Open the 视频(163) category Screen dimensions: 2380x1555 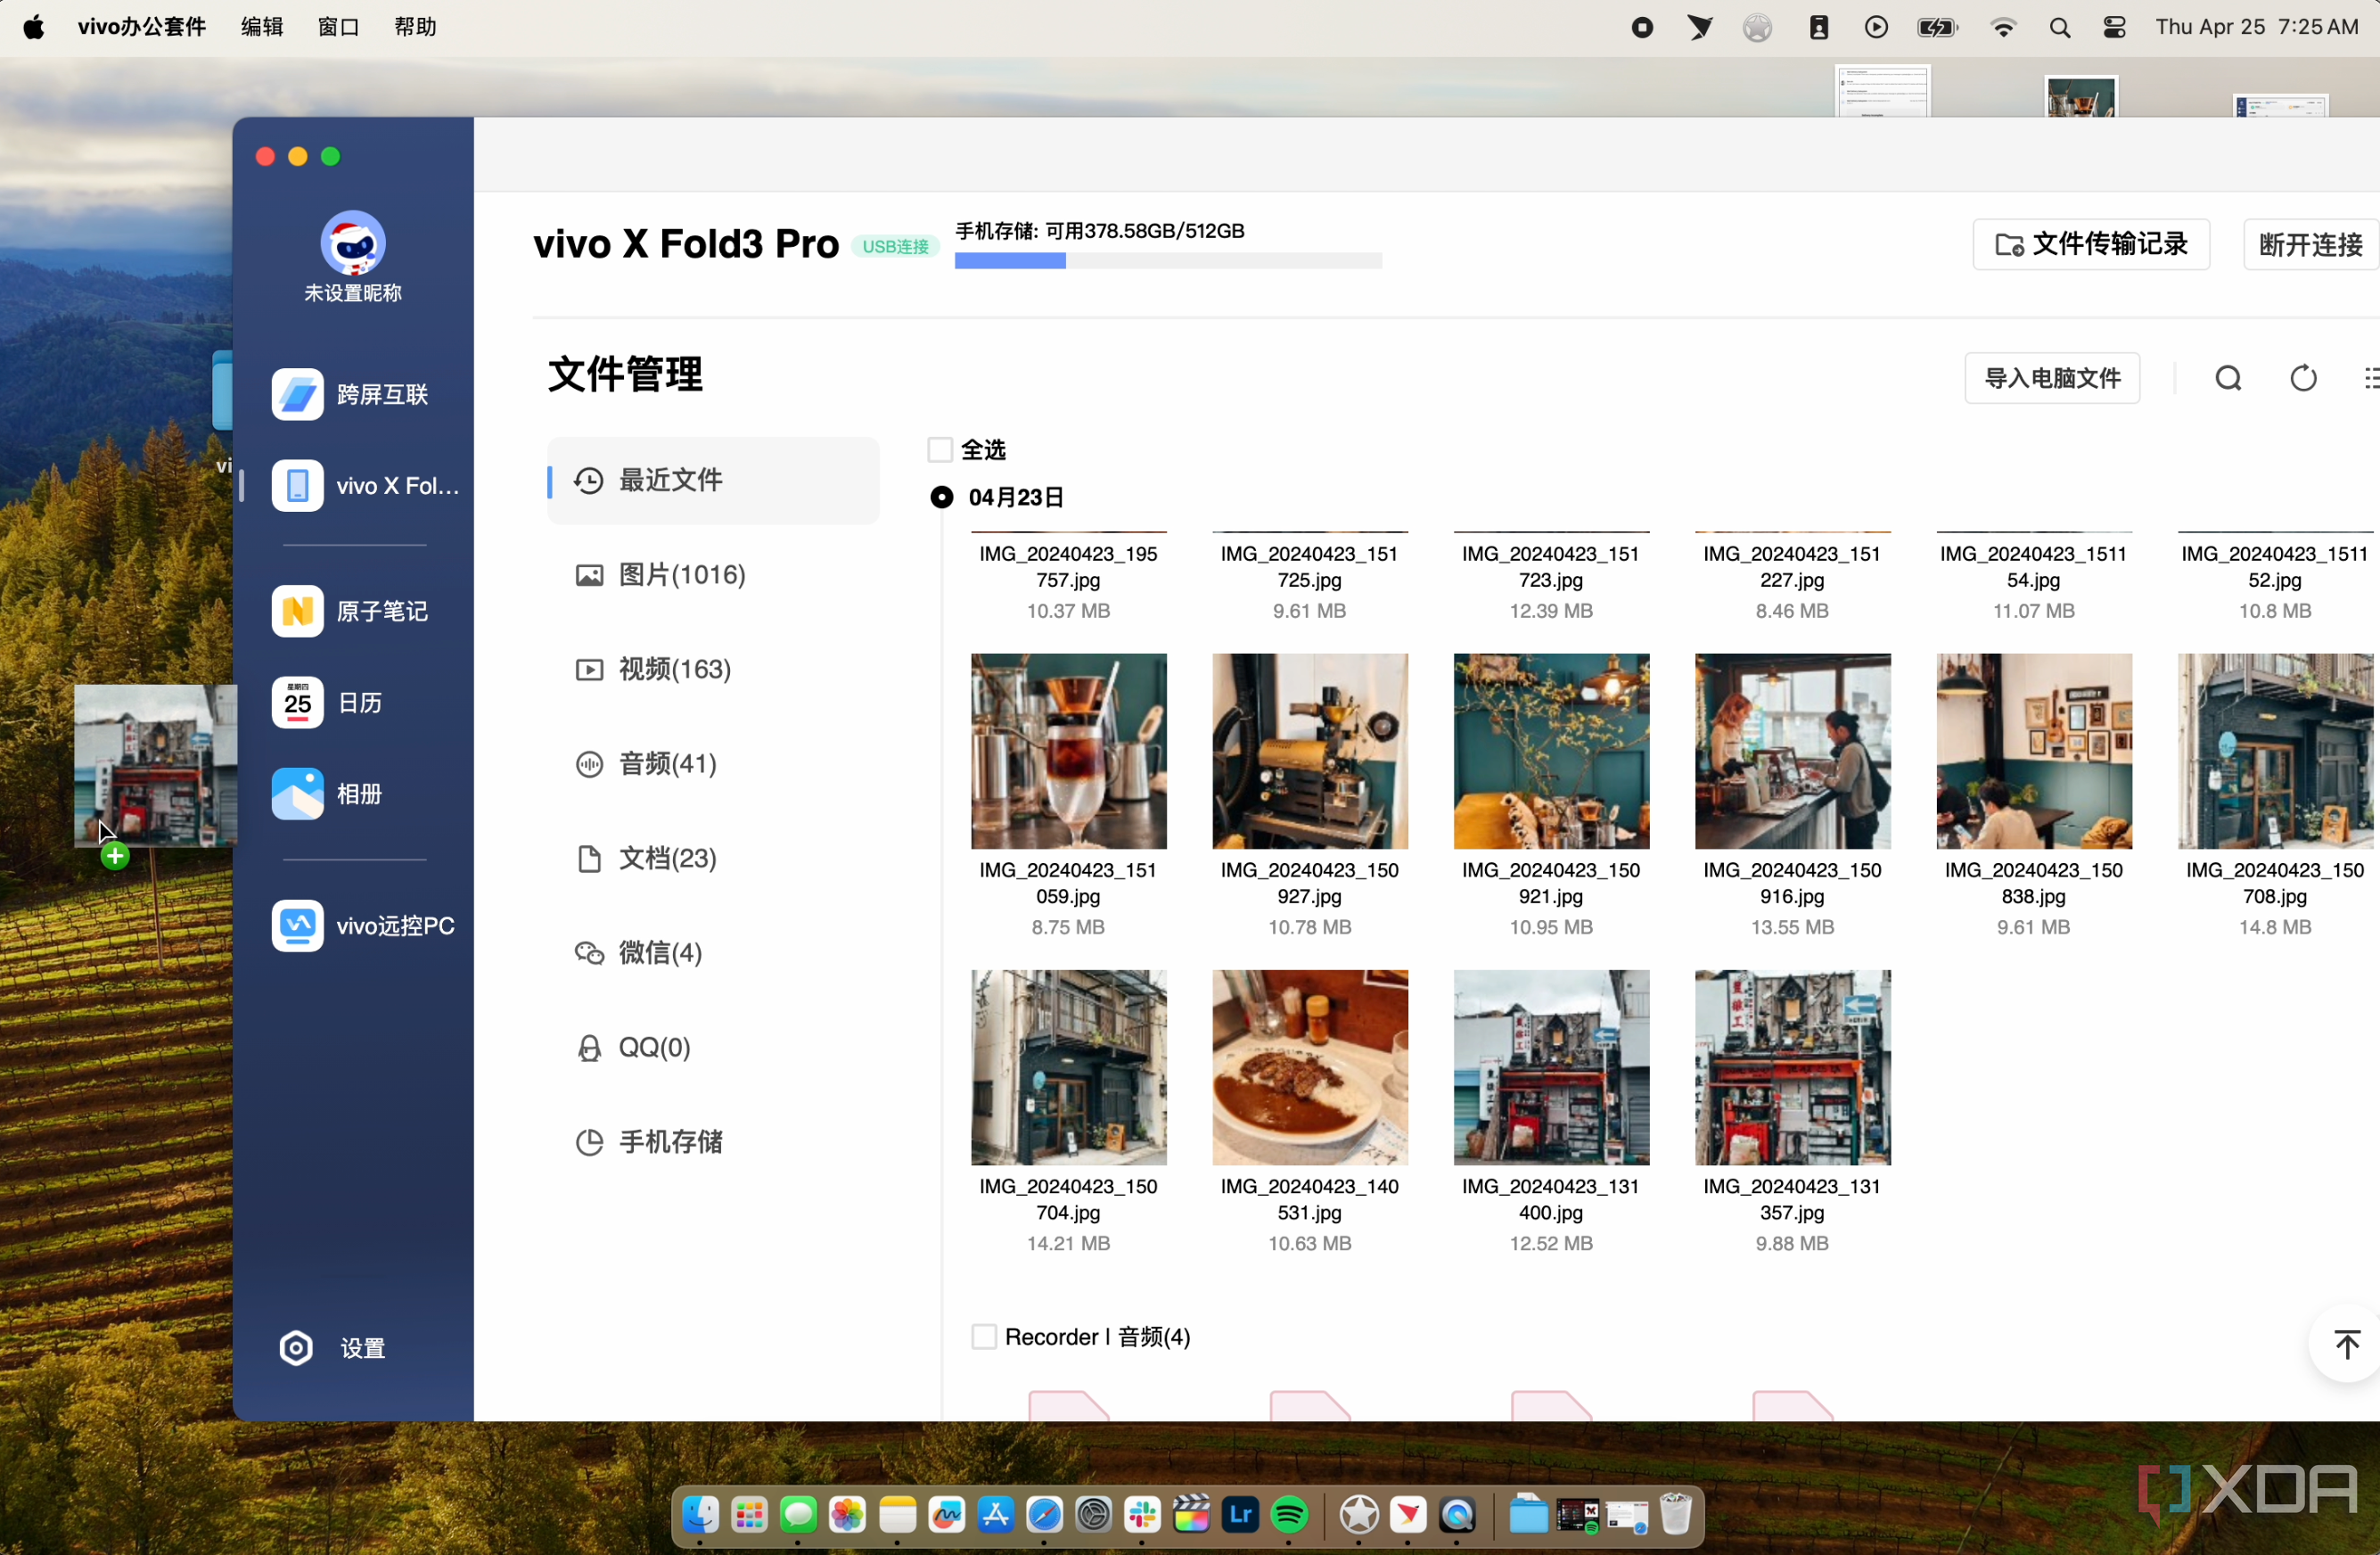pyautogui.click(x=654, y=669)
